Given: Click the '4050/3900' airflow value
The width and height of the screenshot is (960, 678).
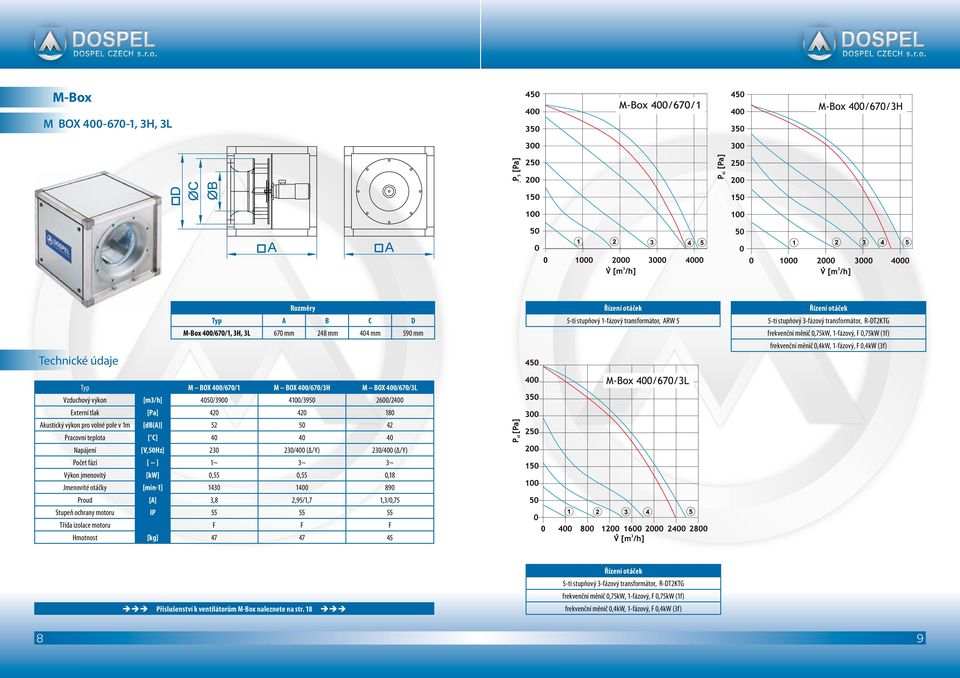Looking at the screenshot, I should click(214, 400).
